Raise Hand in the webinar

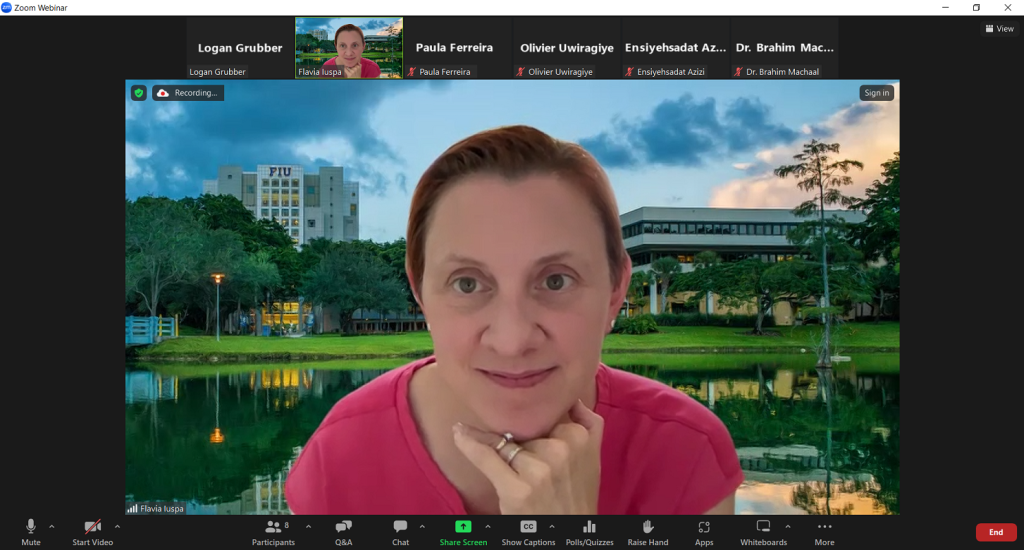[648, 531]
